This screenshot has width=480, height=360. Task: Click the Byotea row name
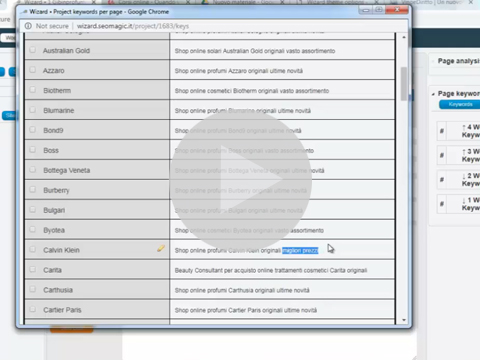54,230
